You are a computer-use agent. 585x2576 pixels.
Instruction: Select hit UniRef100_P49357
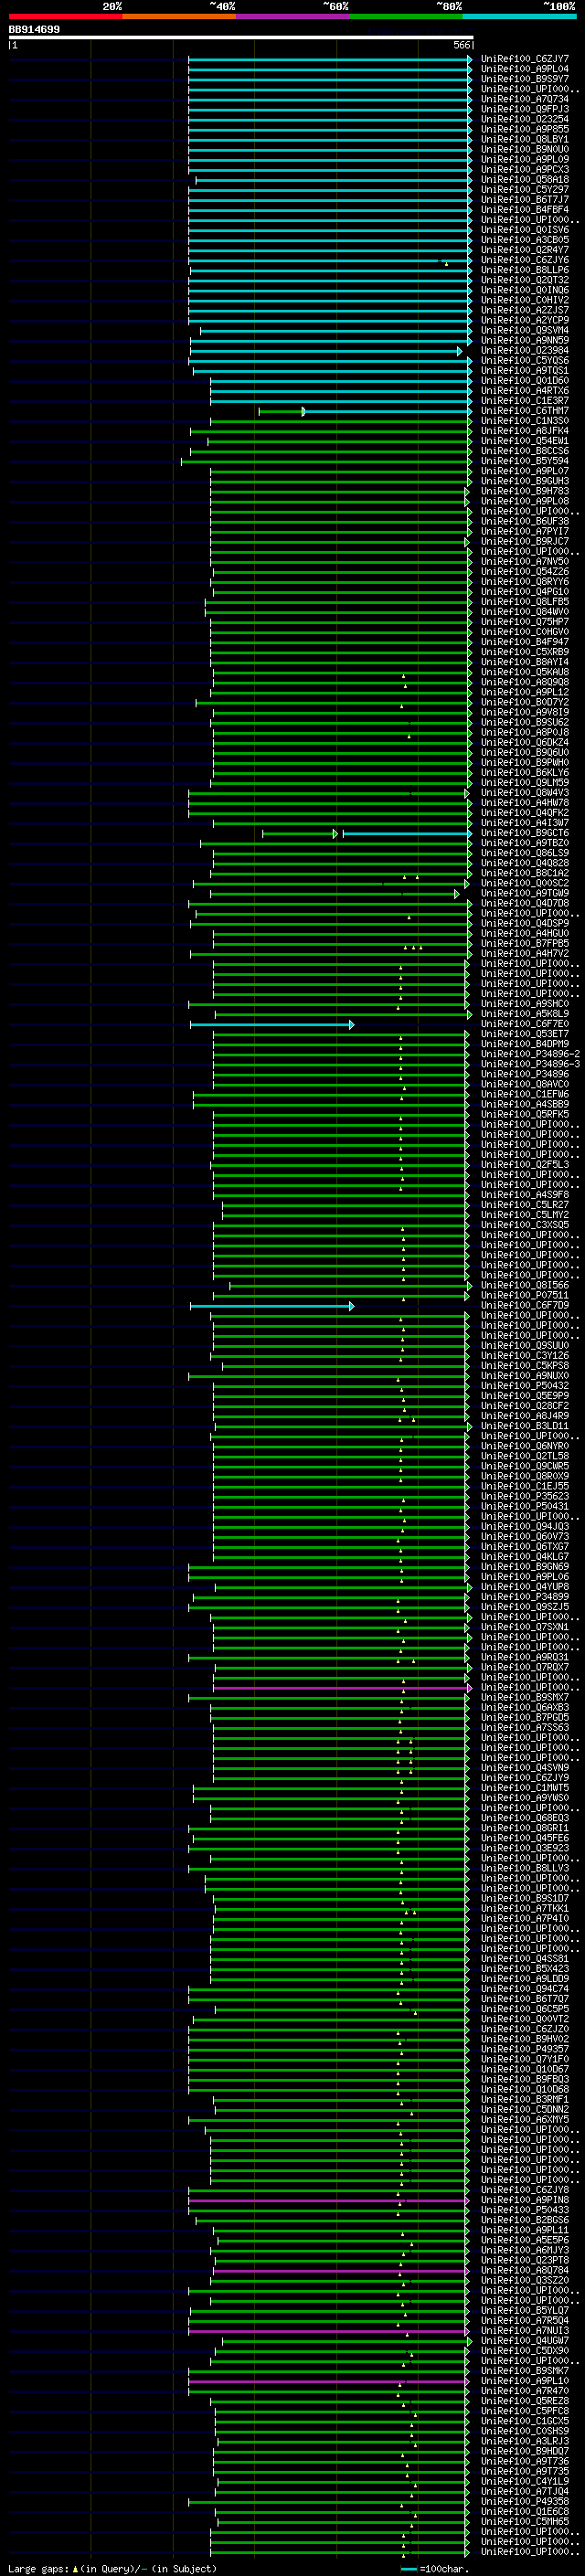[x=524, y=2049]
